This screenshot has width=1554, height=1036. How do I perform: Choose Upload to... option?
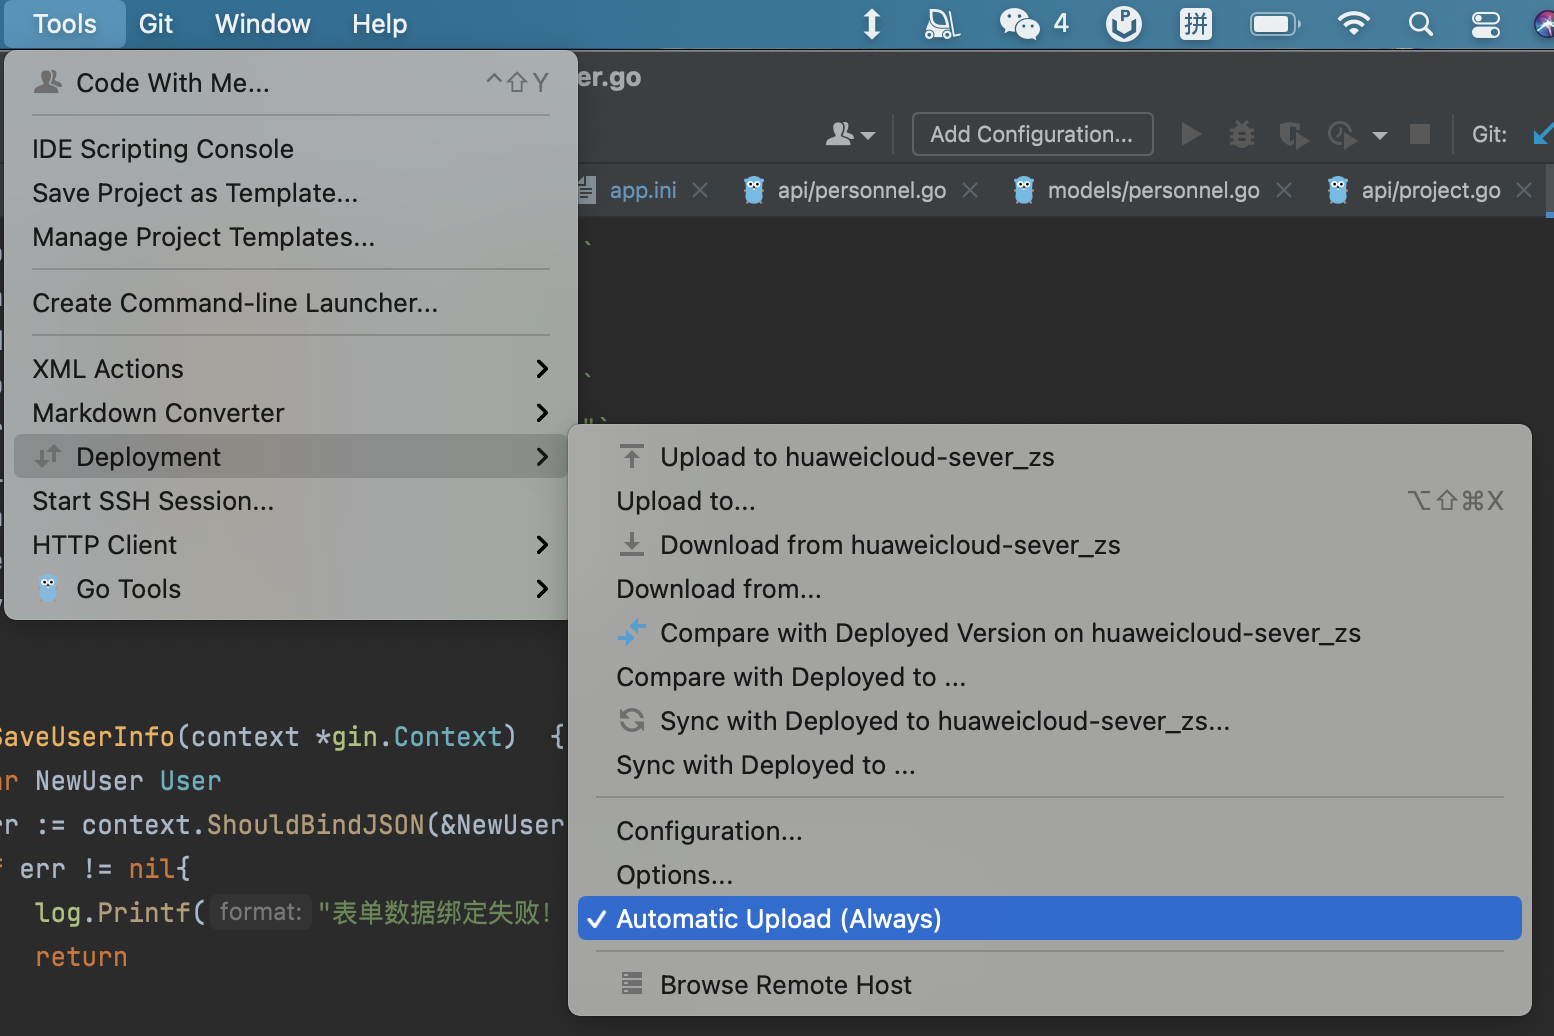(x=1050, y=501)
